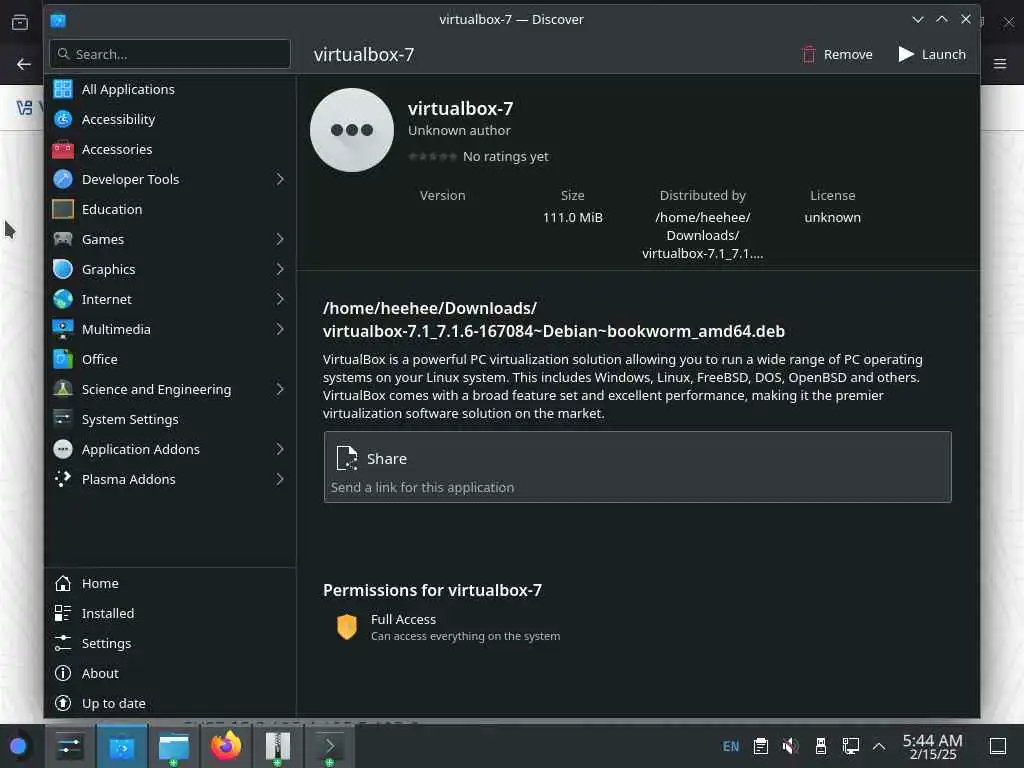1024x768 pixels.
Task: Click the Plasma Addons icon
Action: (x=63, y=479)
